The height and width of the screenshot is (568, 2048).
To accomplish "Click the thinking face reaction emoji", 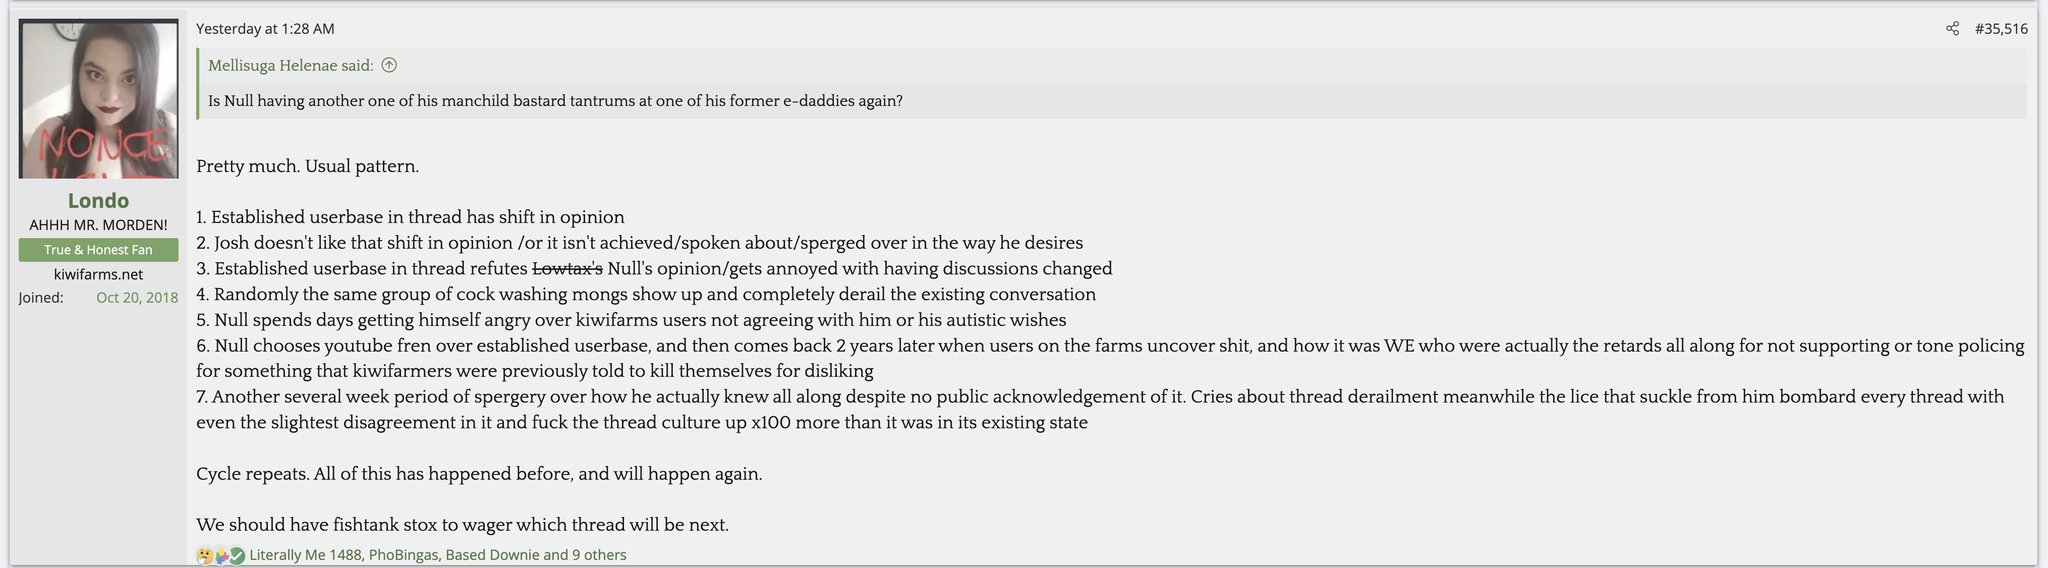I will click(x=205, y=555).
